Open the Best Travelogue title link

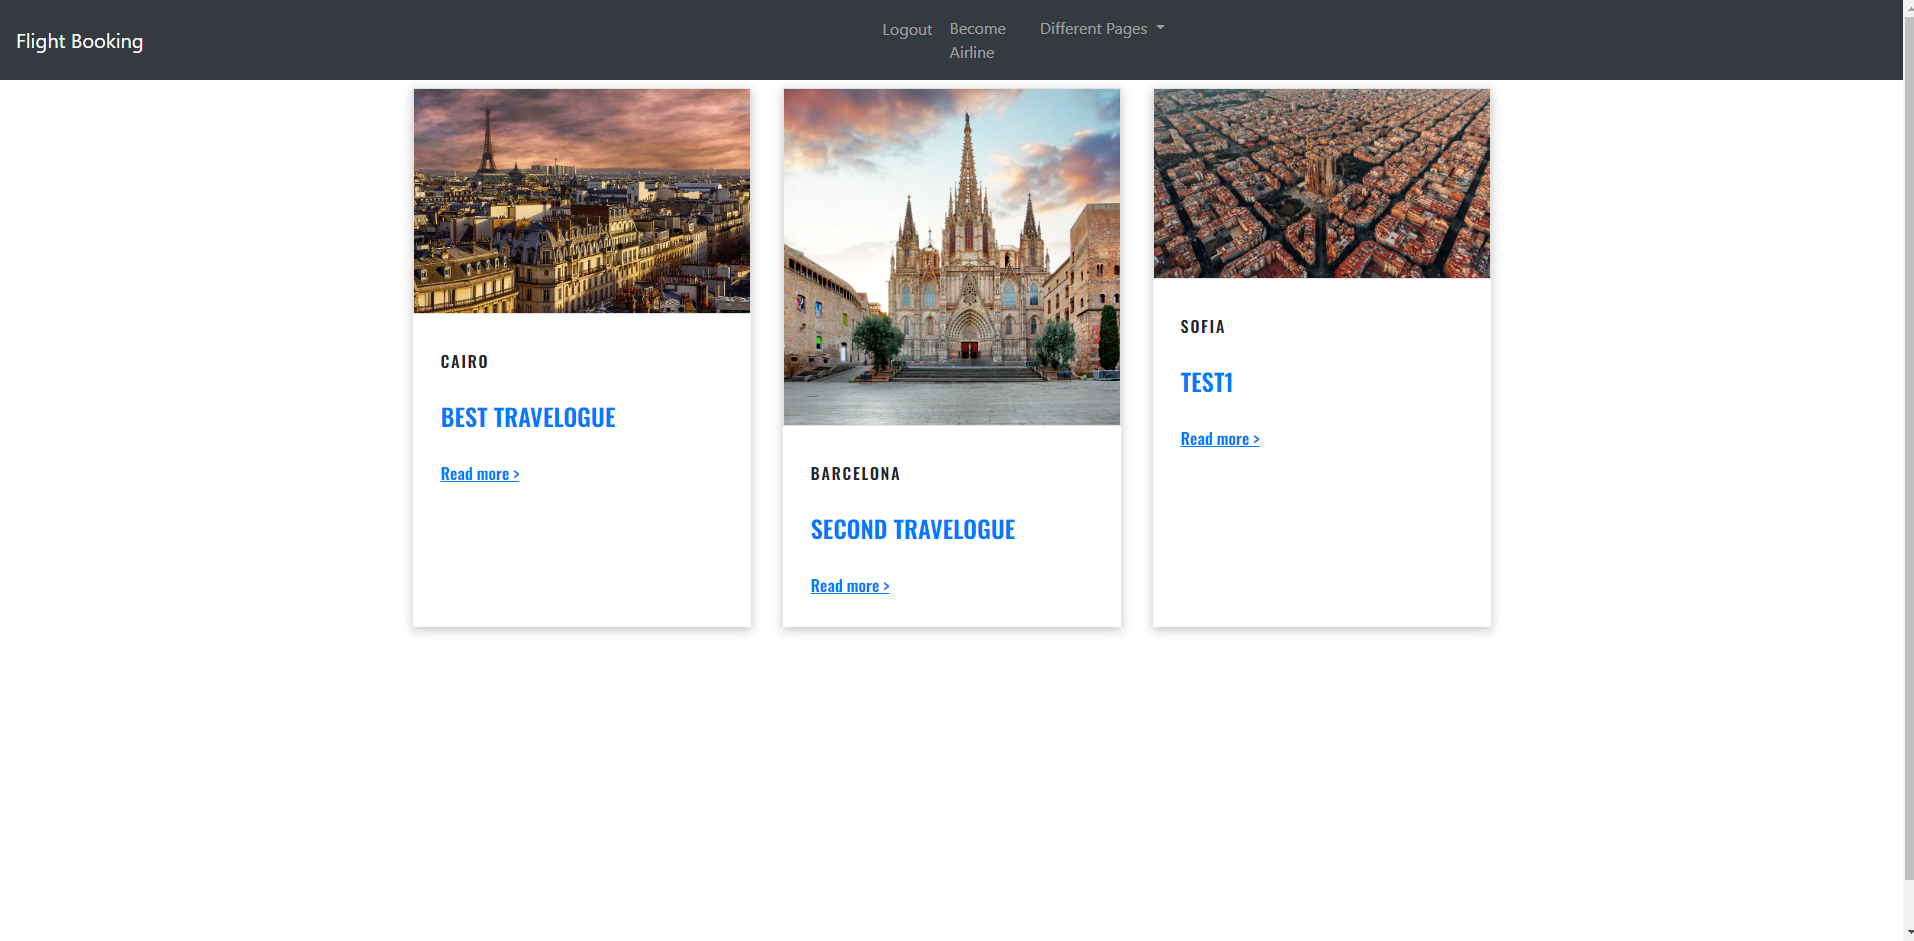(528, 418)
